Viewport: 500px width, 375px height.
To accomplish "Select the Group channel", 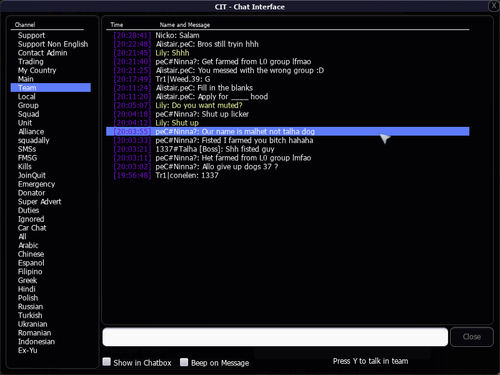I will [28, 105].
